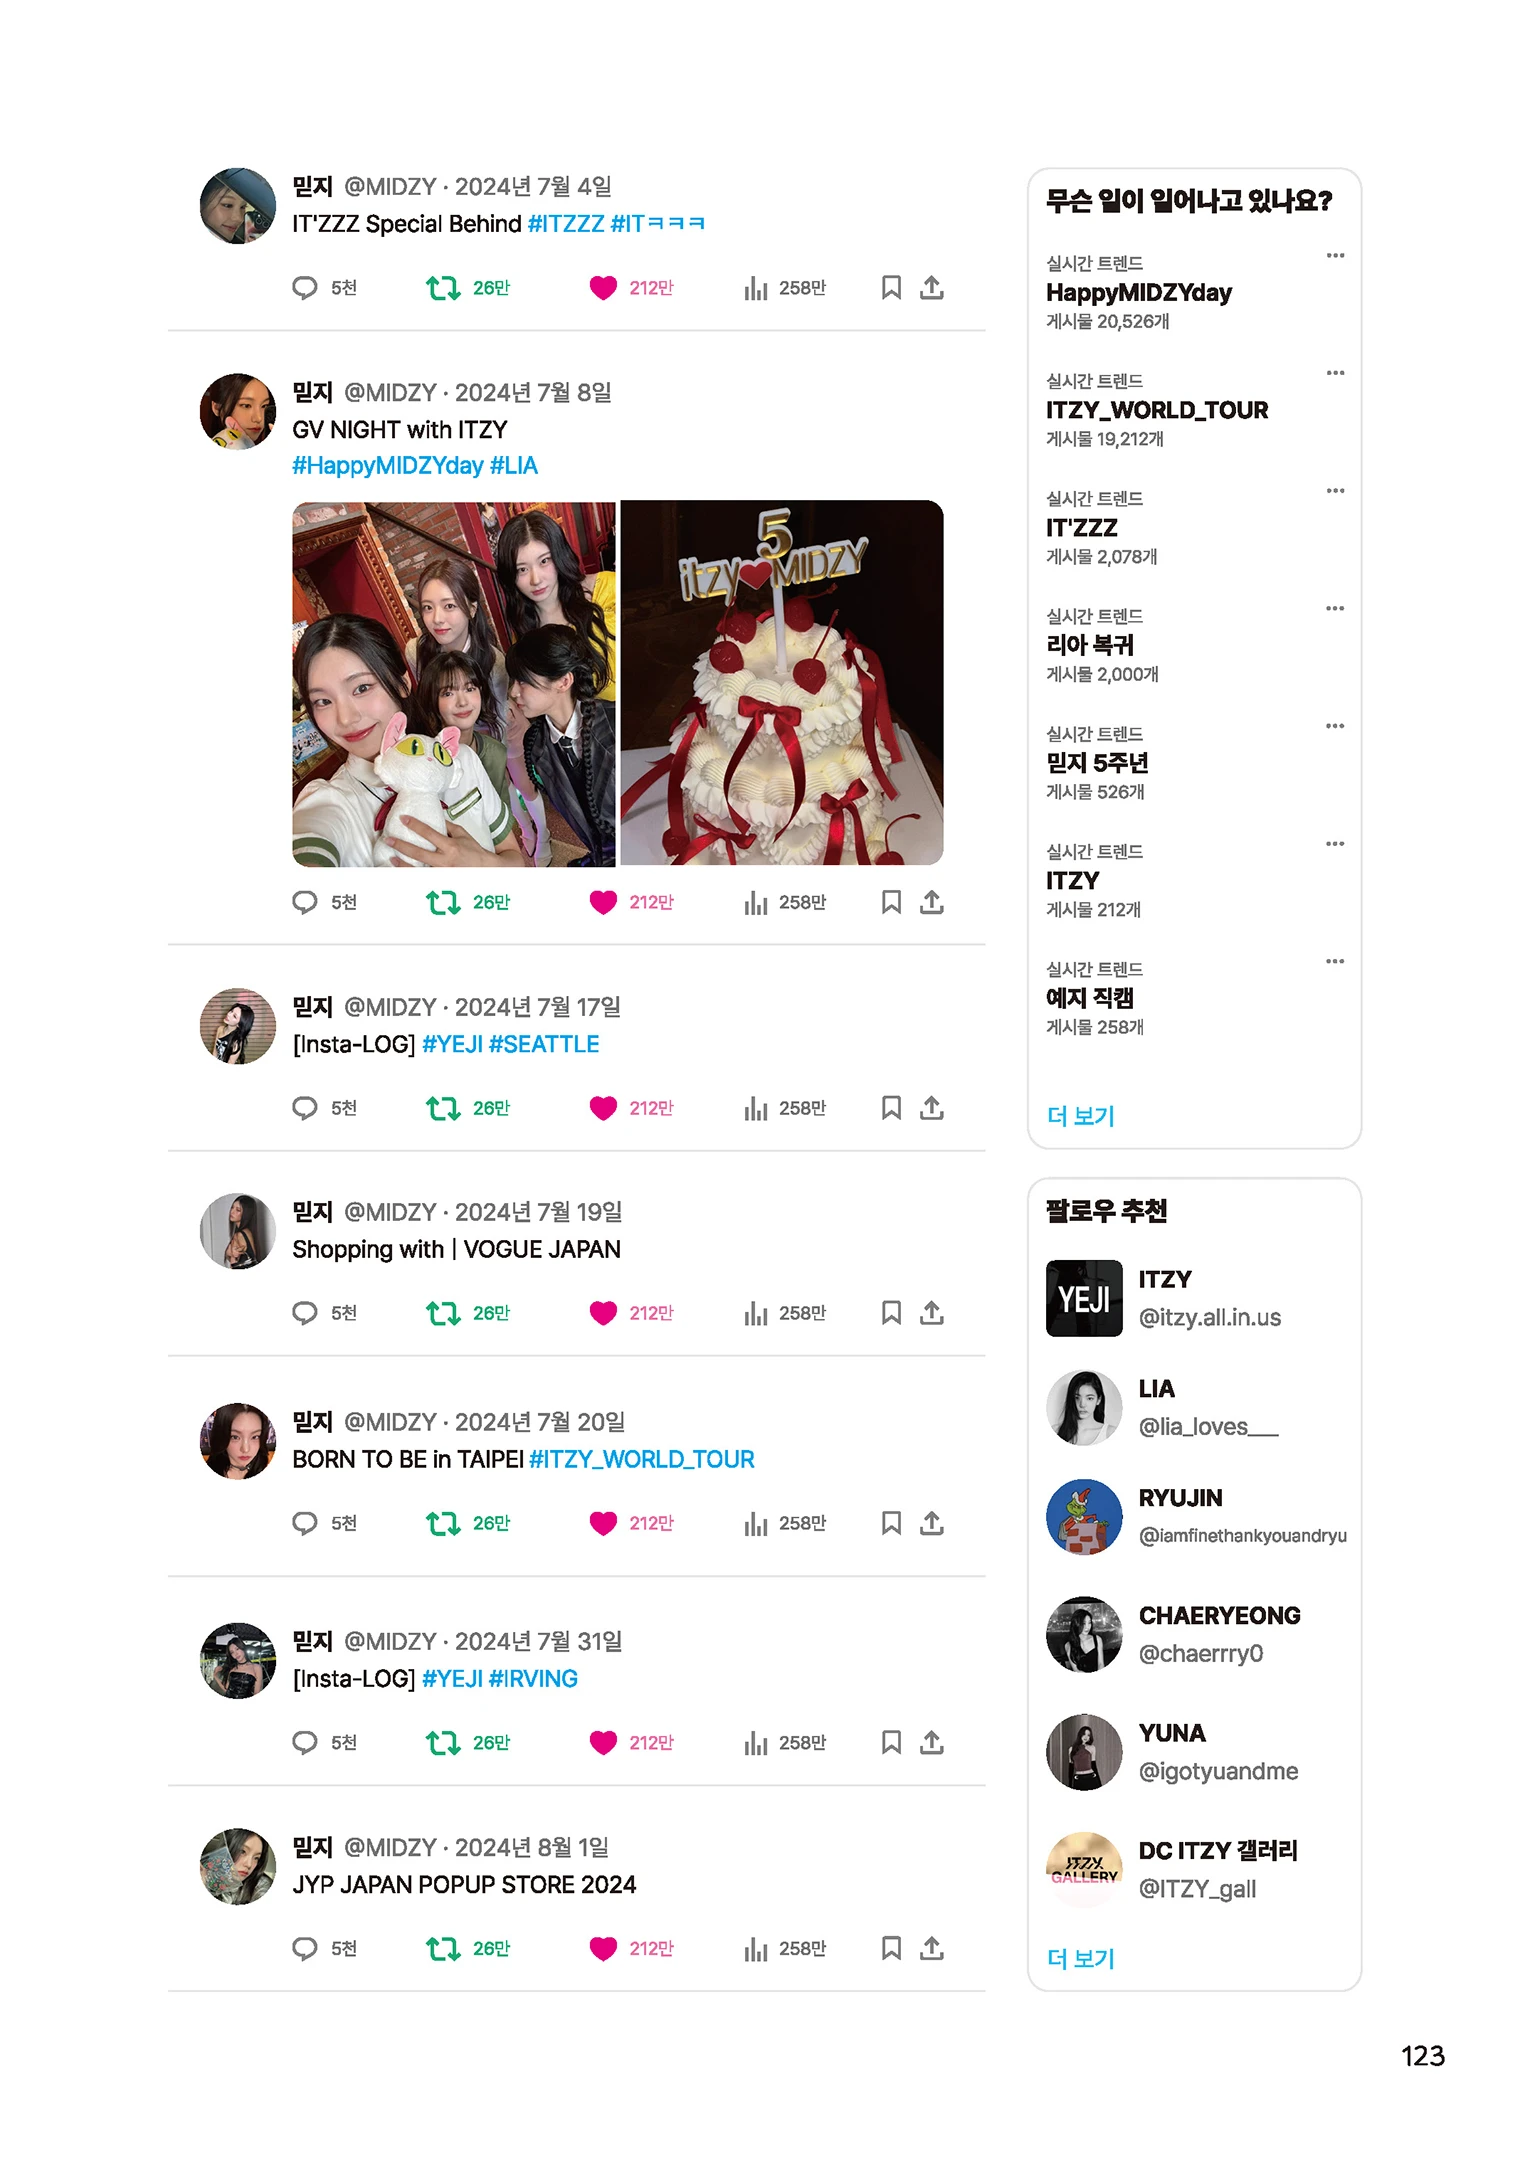Image resolution: width=1530 pixels, height=2160 pixels.
Task: Open more options for HappyMIDZYday trend
Action: tap(1335, 256)
